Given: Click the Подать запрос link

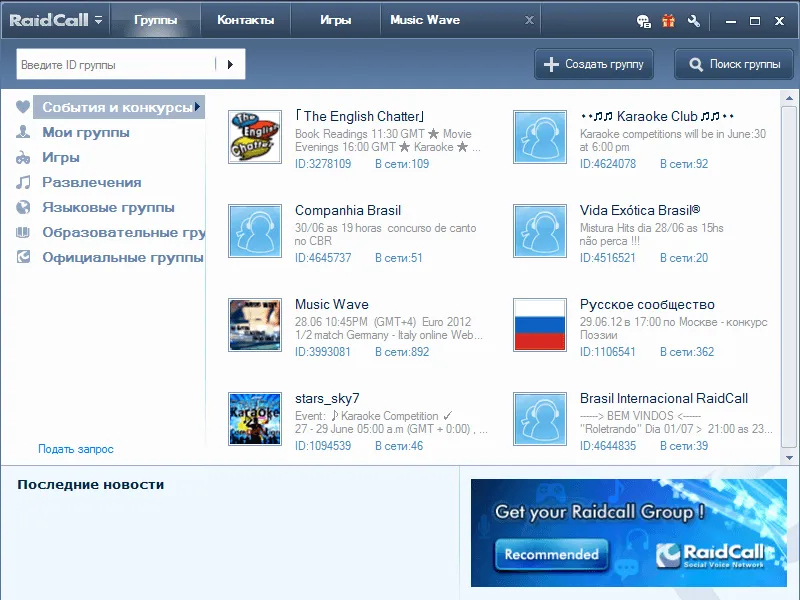Looking at the screenshot, I should [x=76, y=449].
